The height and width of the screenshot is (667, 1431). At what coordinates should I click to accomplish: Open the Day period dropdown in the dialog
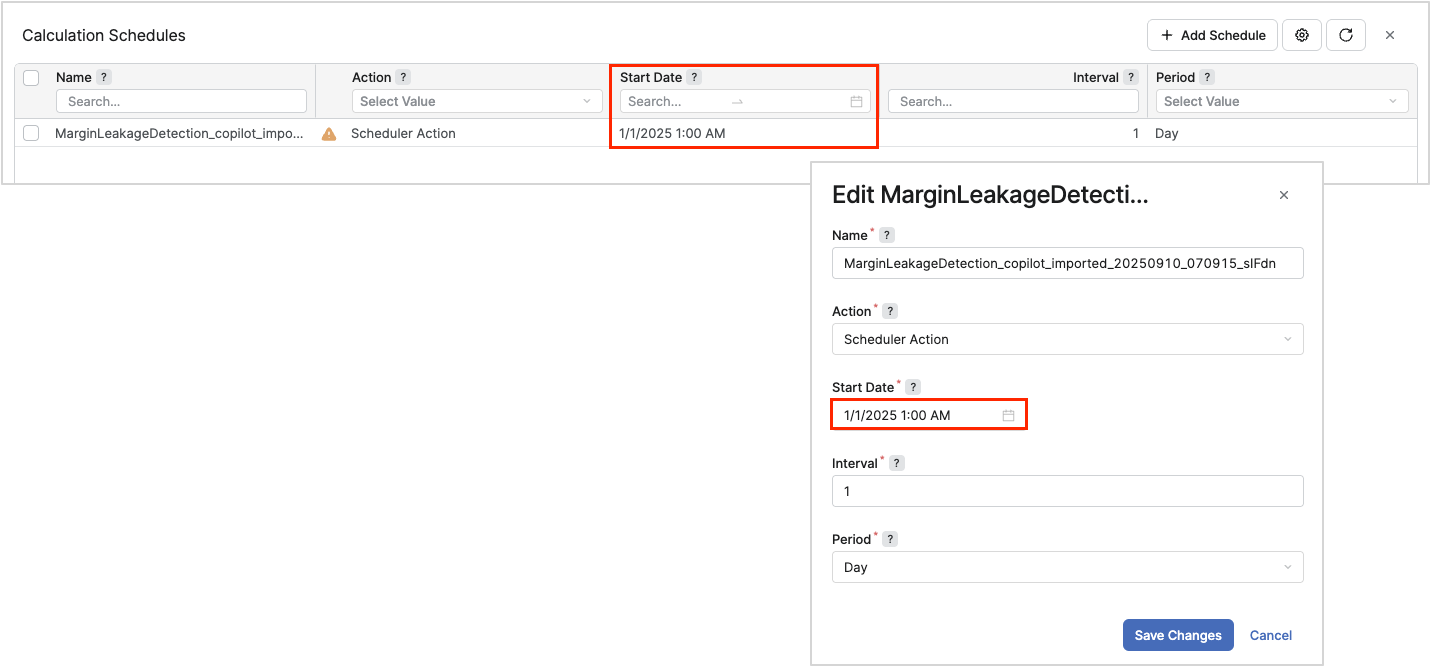1067,567
